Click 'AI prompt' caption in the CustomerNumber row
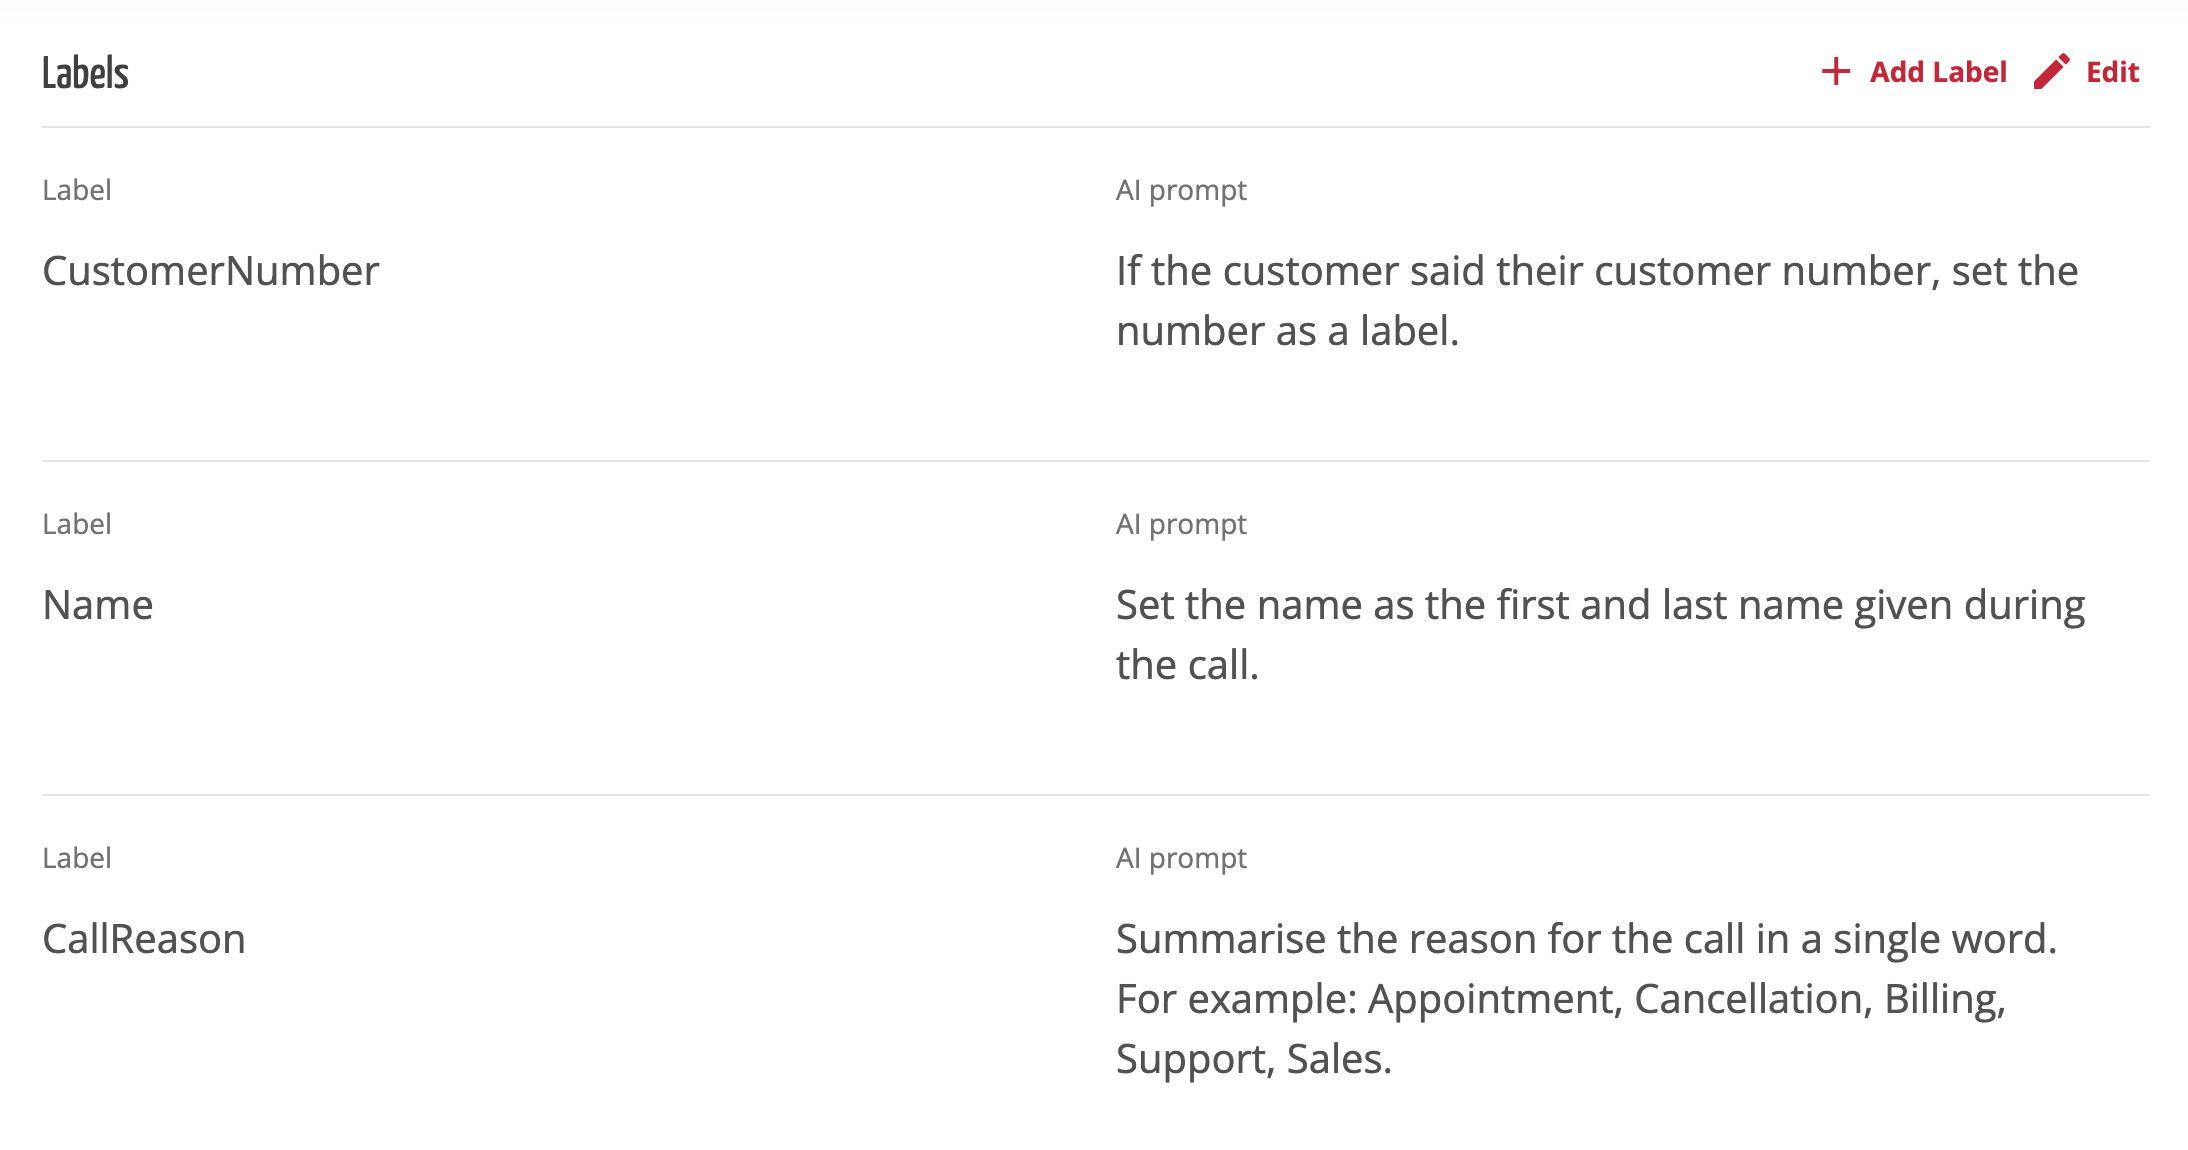The width and height of the screenshot is (2188, 1150). [1181, 190]
